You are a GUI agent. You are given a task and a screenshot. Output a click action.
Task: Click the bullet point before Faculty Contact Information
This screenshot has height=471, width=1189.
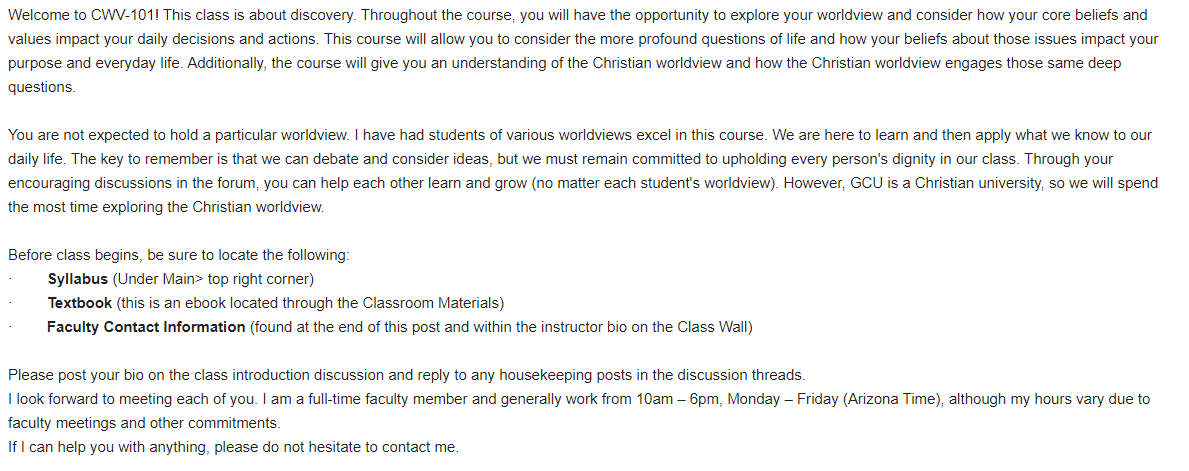(10, 328)
